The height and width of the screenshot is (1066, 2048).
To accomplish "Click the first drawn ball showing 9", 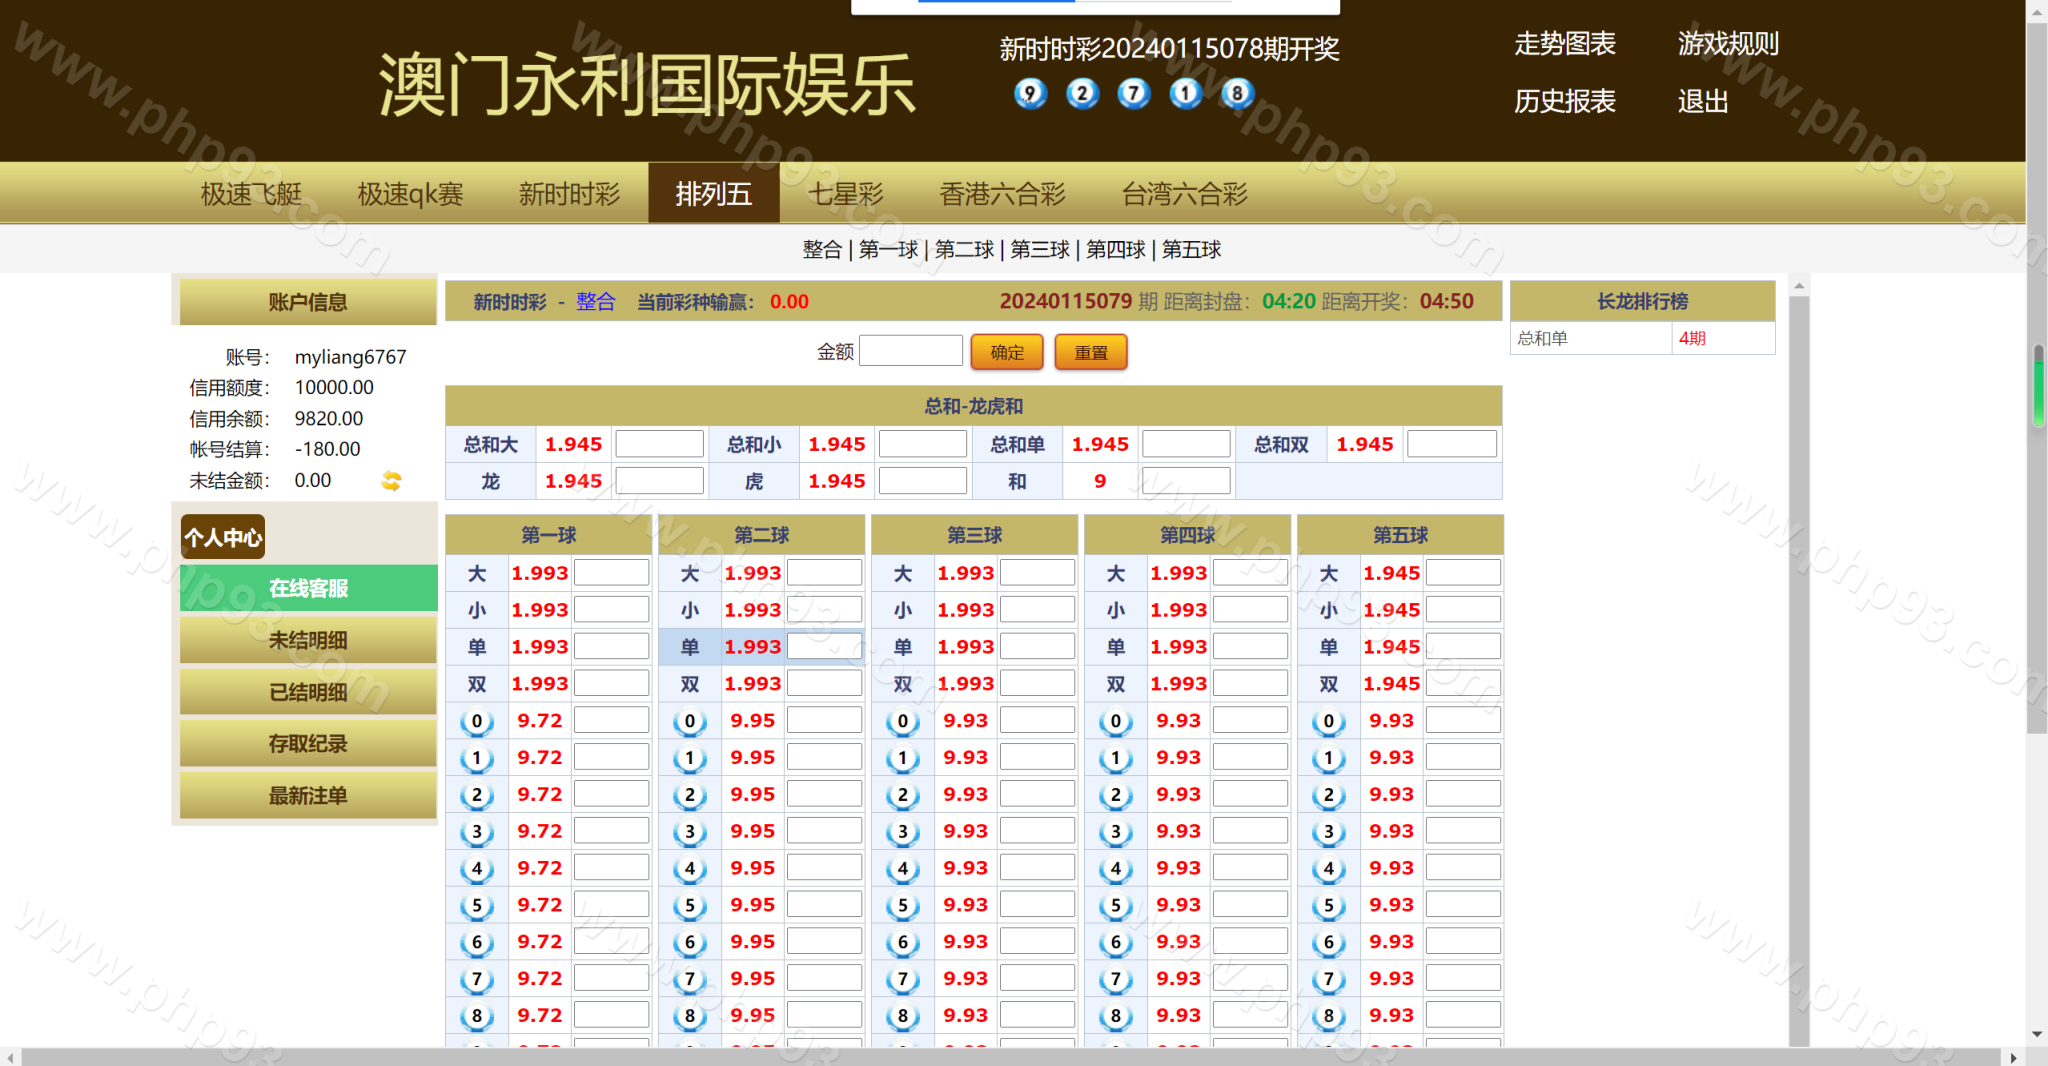I will coord(1030,94).
